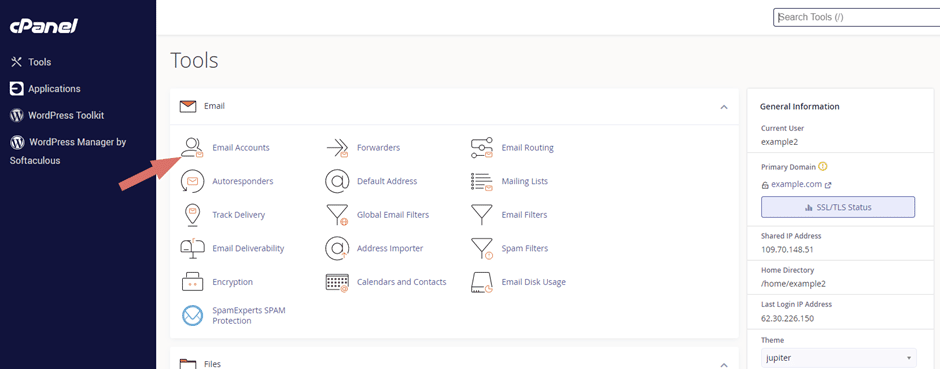Open the Address Importer link
The height and width of the screenshot is (369, 940).
[x=390, y=248]
